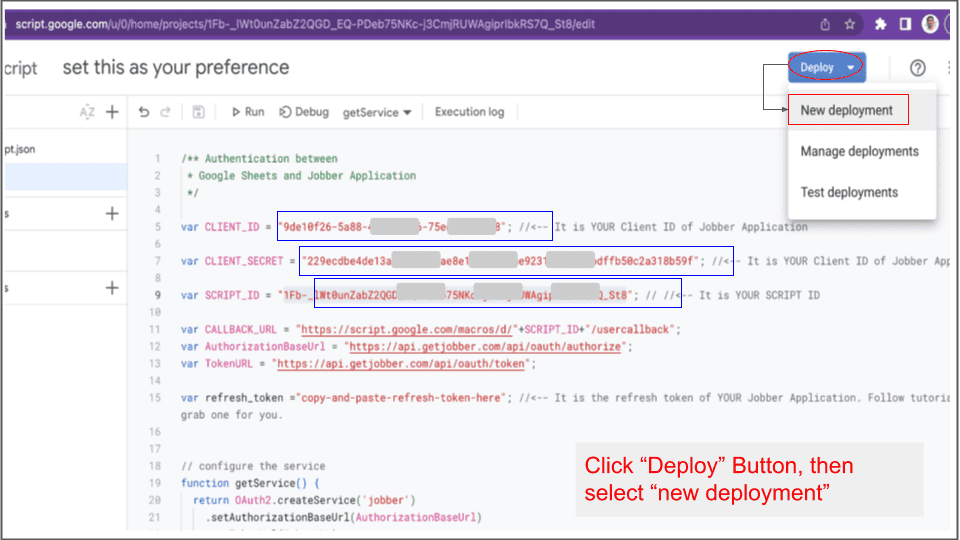Viewport: 960px width, 540px height.
Task: Bookmark page with the star icon
Action: [x=850, y=24]
